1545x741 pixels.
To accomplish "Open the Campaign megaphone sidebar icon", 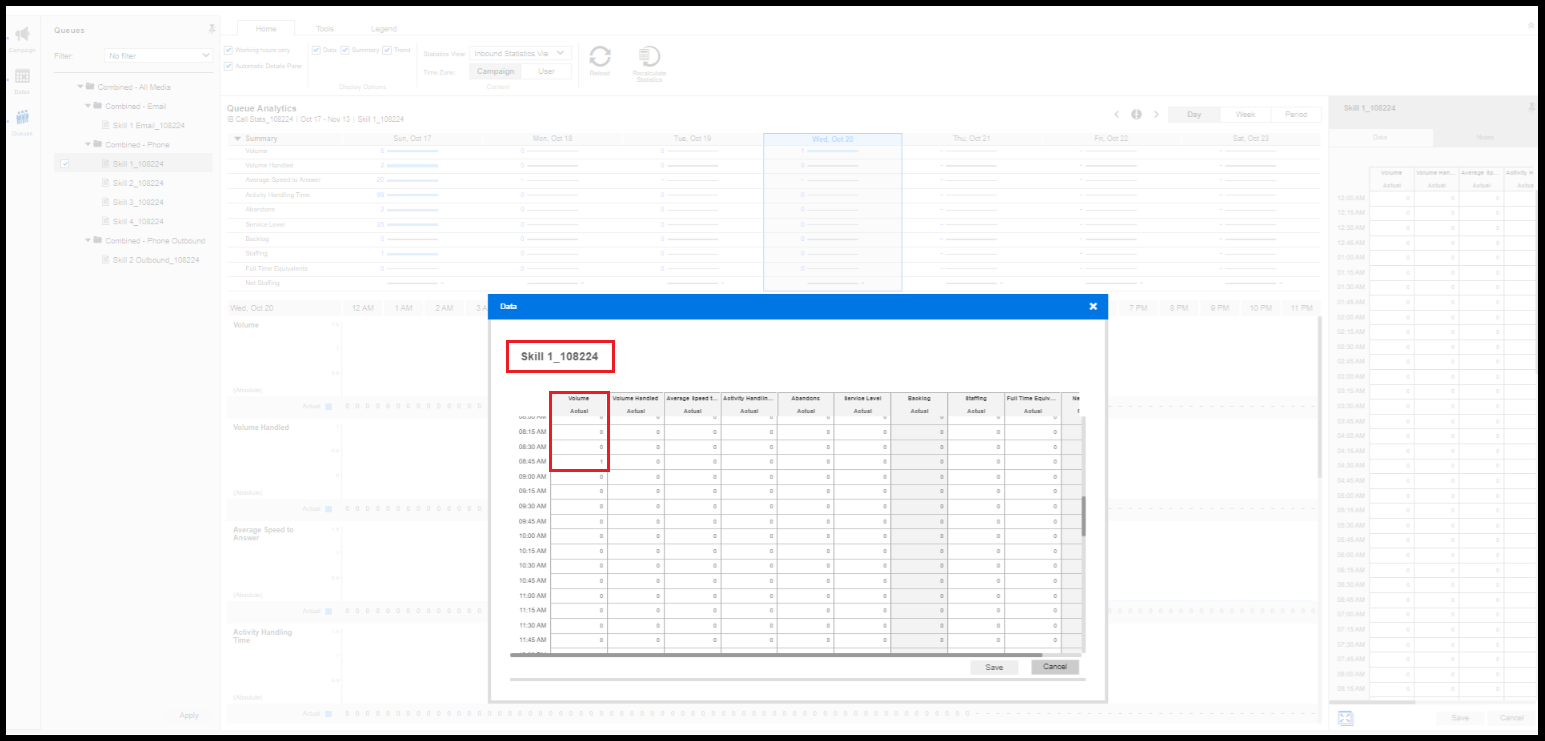I will tap(22, 35).
